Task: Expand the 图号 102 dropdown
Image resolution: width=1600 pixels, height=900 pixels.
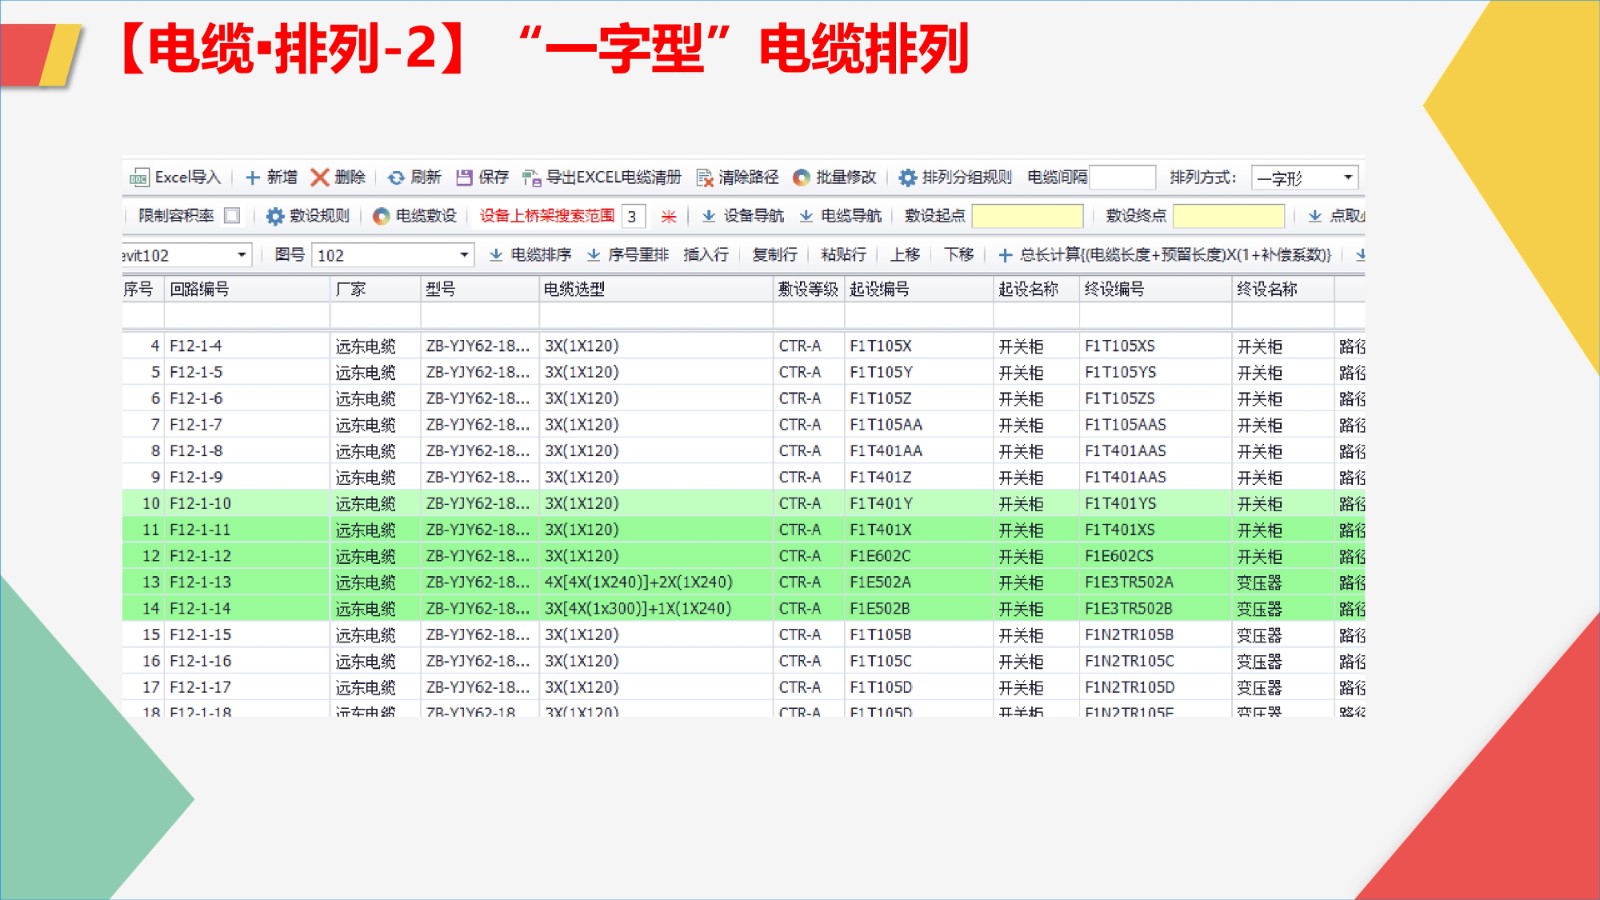Action: click(464, 255)
